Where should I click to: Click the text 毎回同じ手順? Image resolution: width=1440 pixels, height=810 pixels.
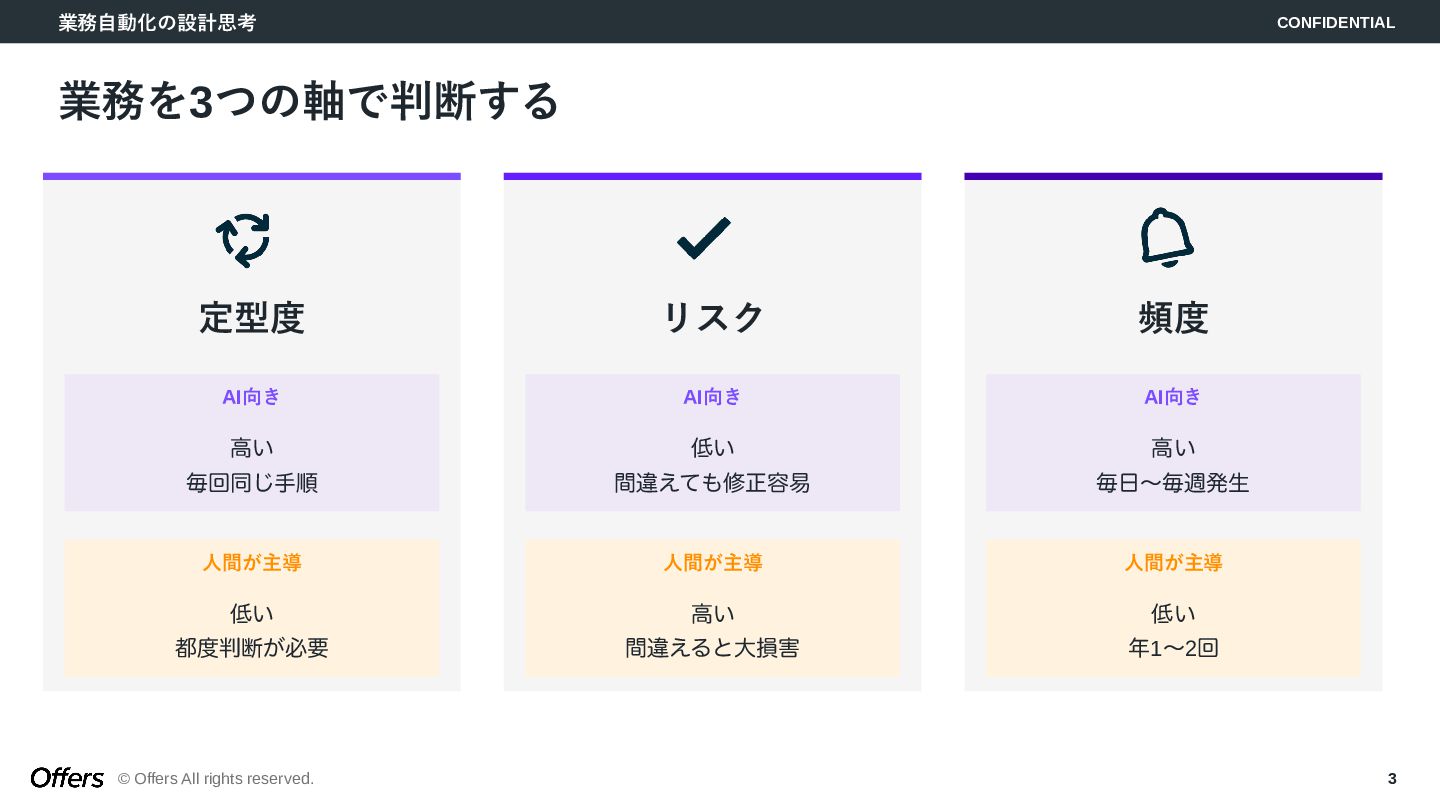point(252,483)
